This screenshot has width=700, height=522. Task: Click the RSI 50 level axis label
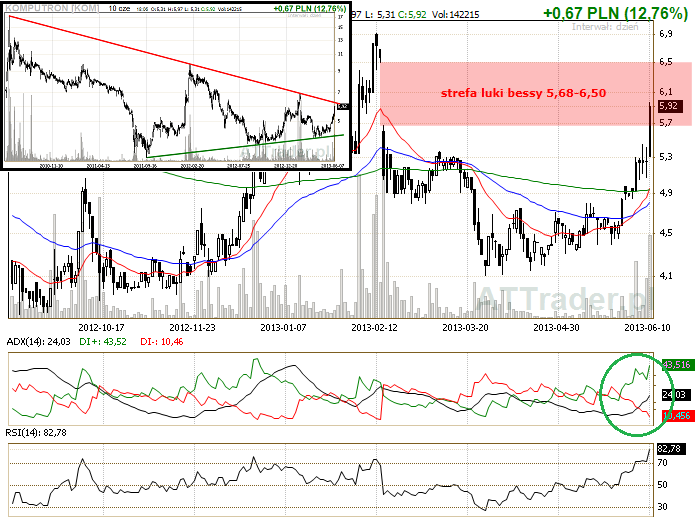tap(662, 485)
